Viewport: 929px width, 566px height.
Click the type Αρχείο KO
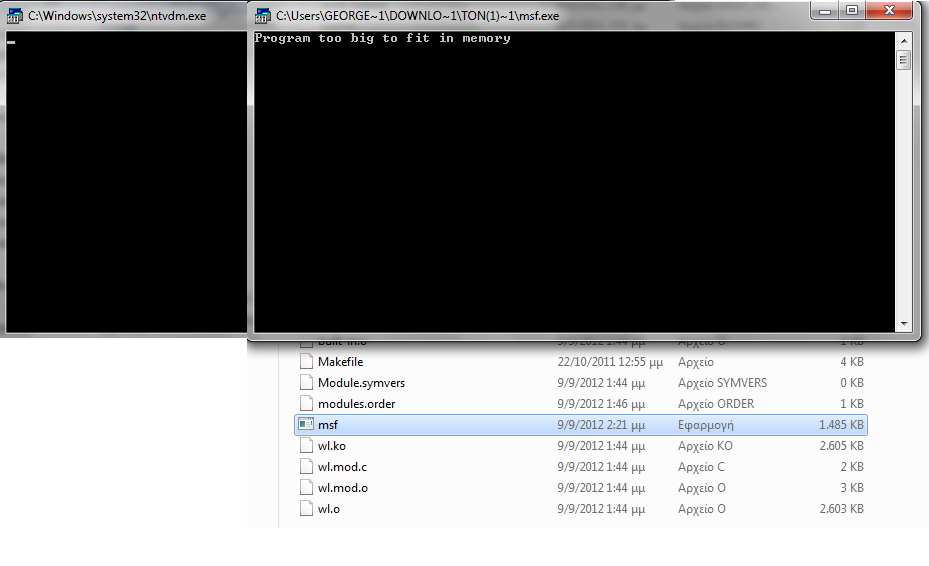point(705,446)
